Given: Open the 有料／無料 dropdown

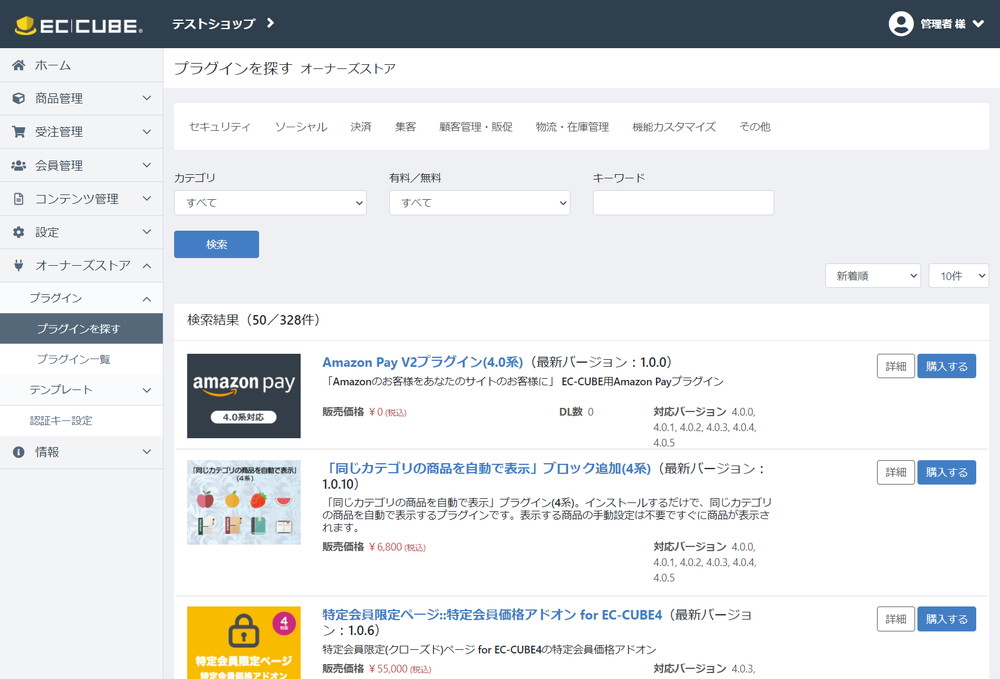Looking at the screenshot, I should 480,203.
